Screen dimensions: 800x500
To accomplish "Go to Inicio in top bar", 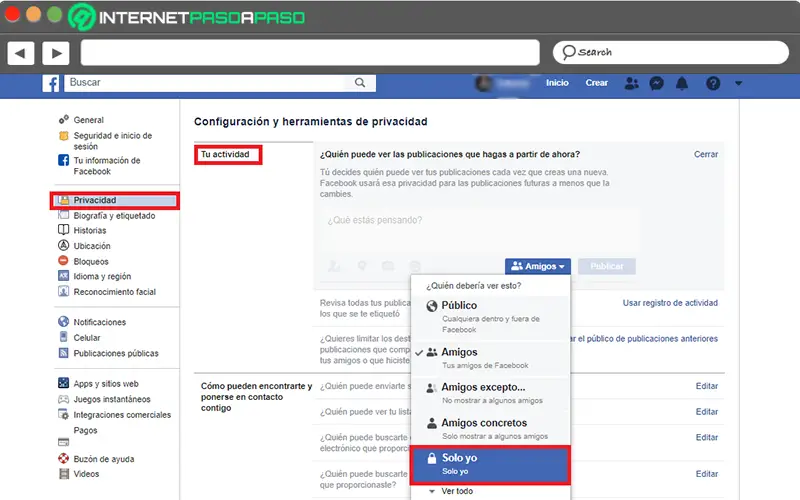I will point(557,83).
